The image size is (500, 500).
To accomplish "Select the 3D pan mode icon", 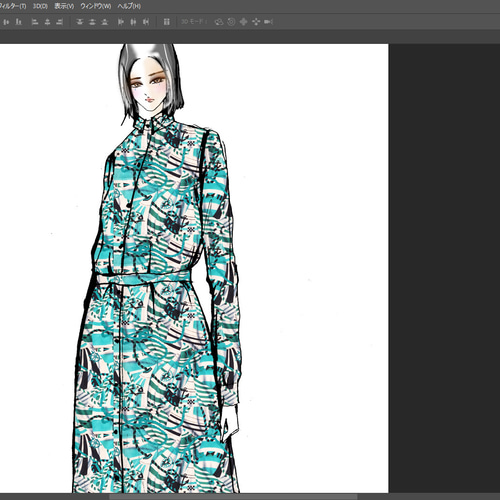I will point(243,22).
